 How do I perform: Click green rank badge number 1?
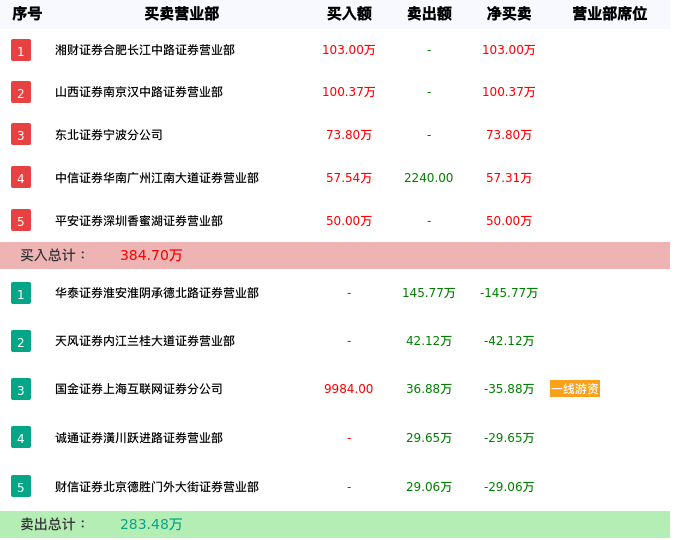(x=21, y=293)
